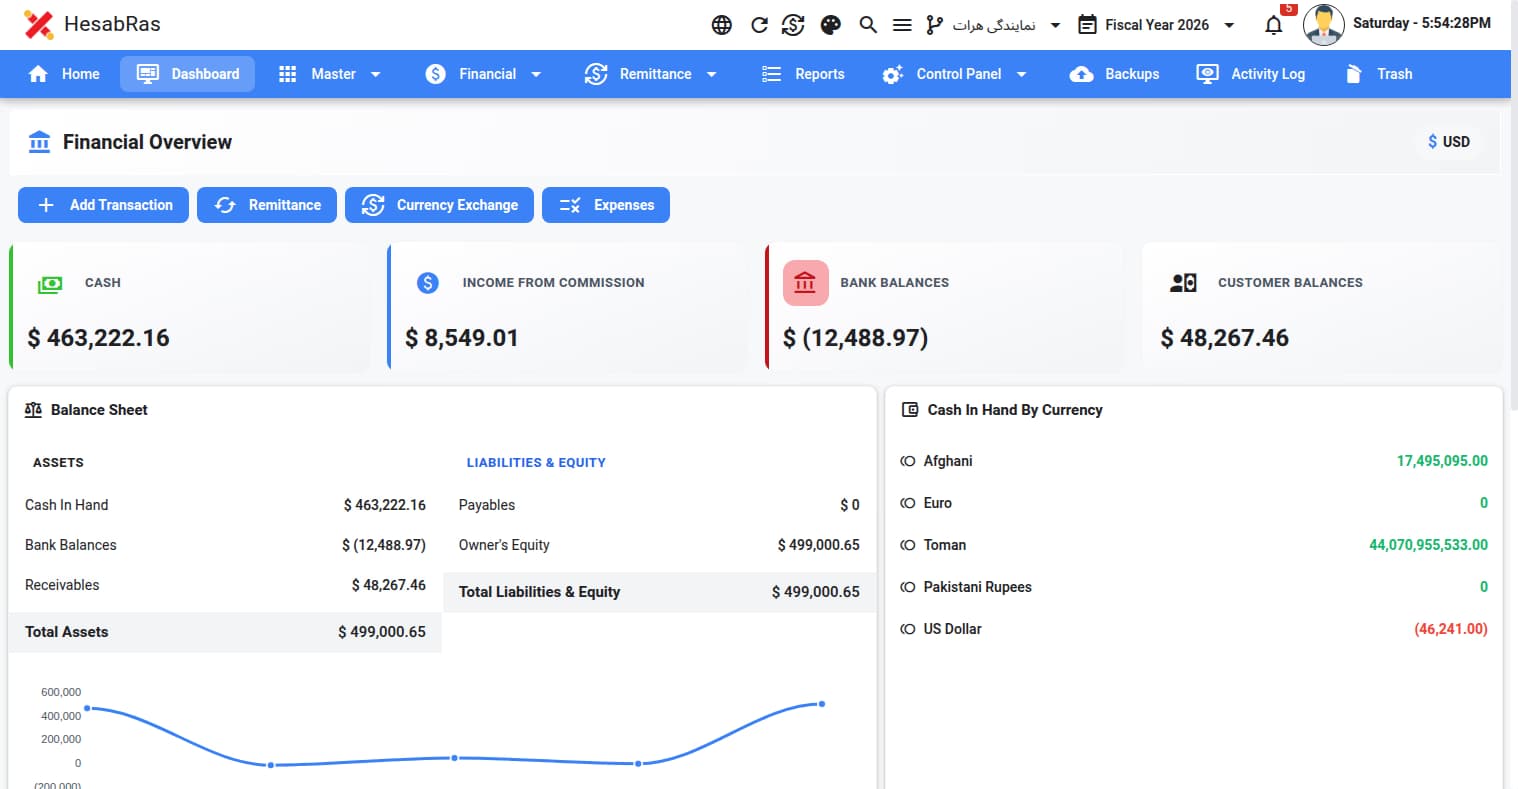Screen dimensions: 1518x789
Task: Expand the Control Panel menu
Action: pos(955,74)
